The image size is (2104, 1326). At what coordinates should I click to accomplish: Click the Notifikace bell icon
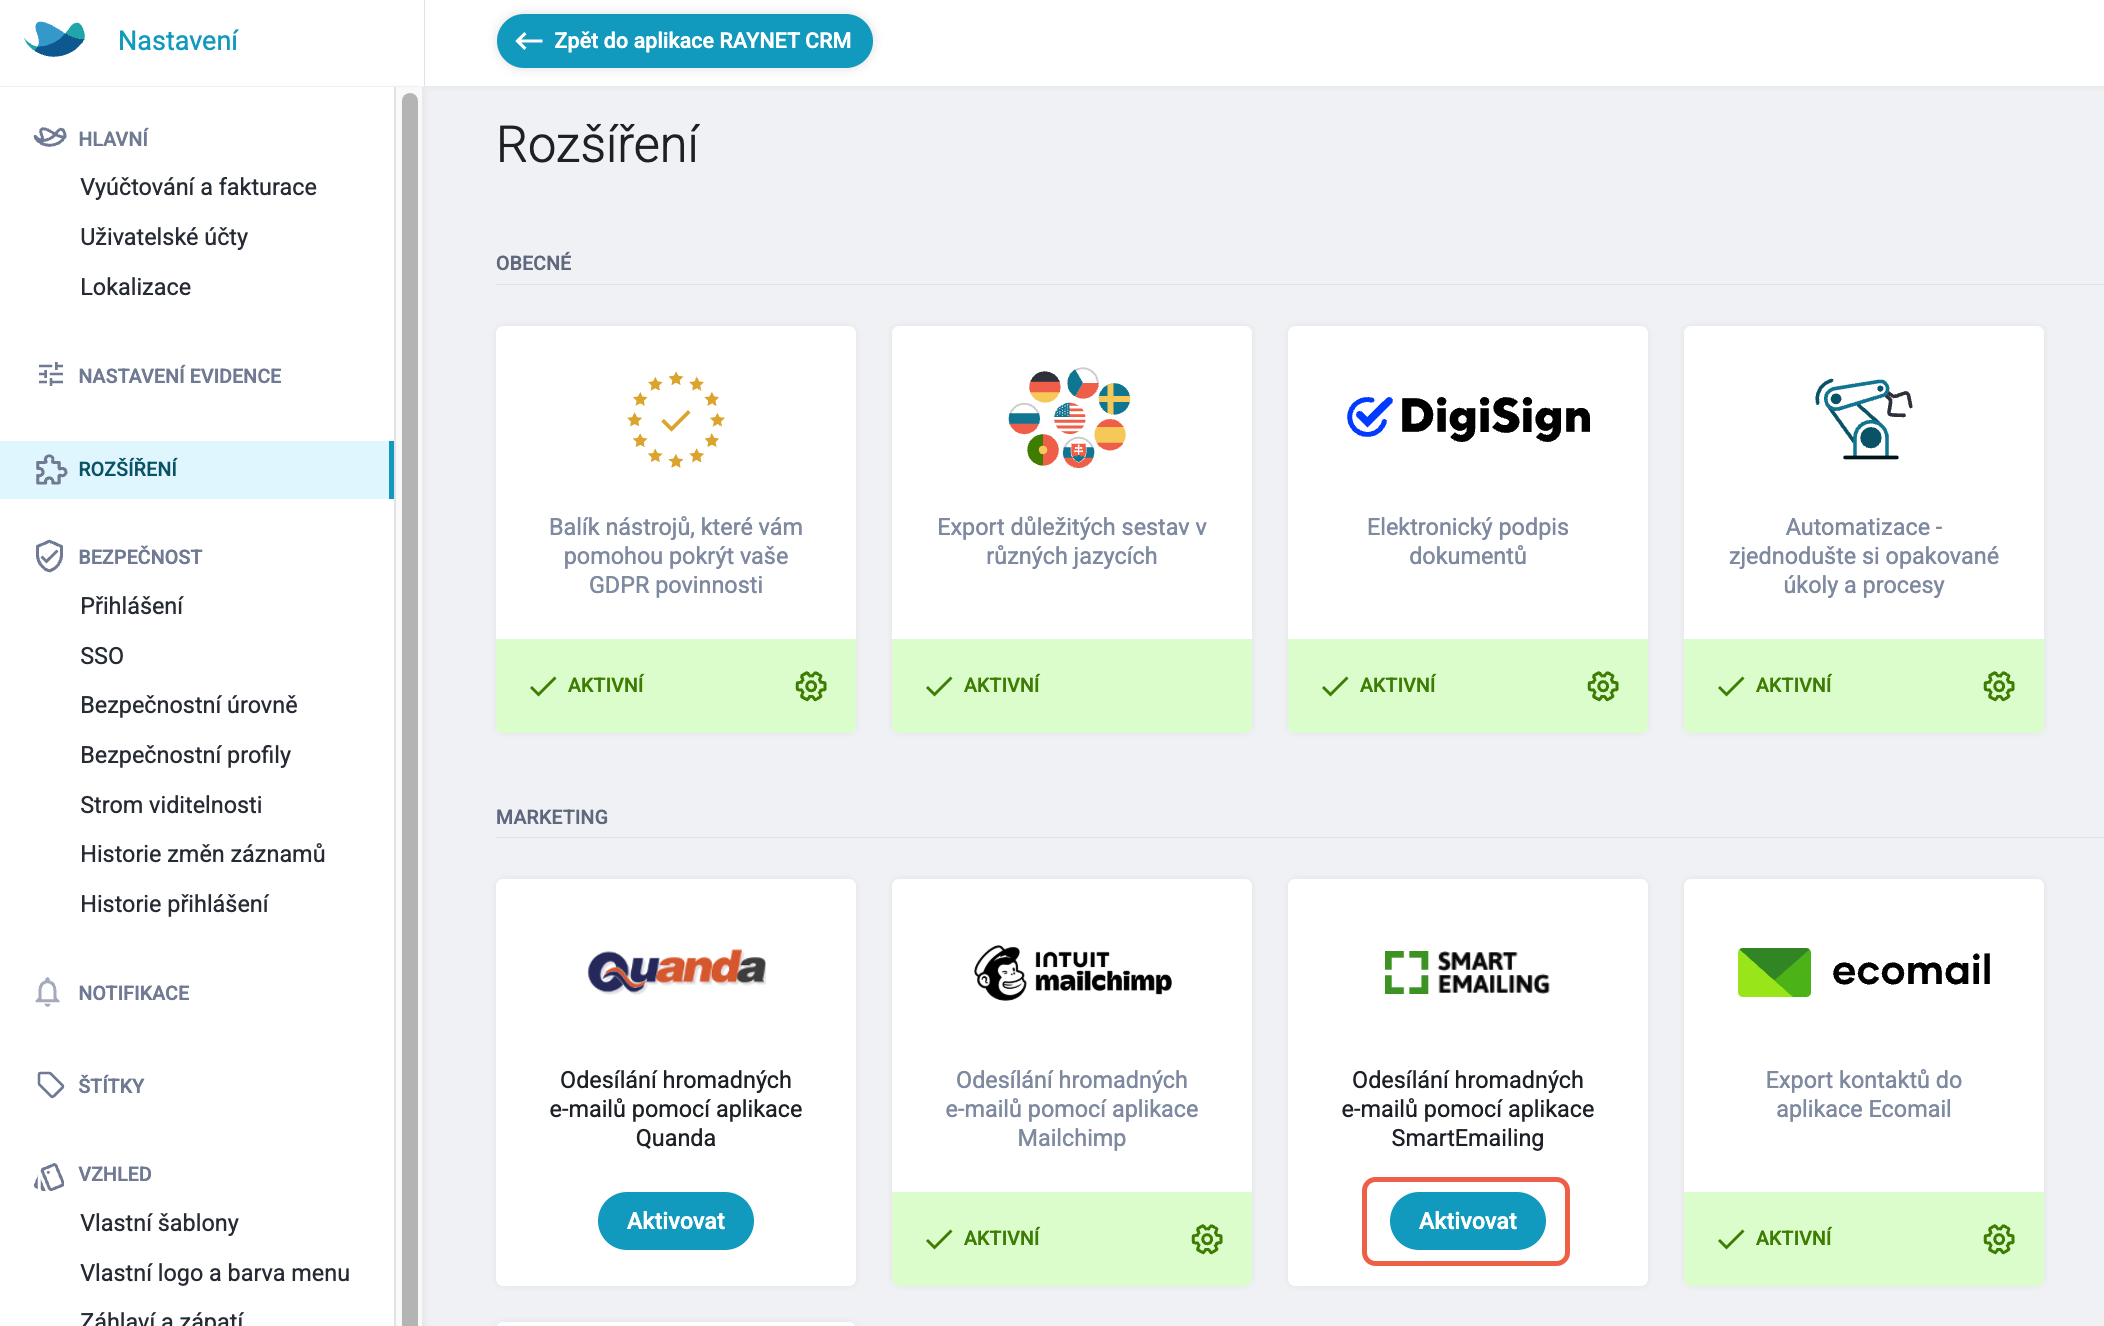[48, 992]
